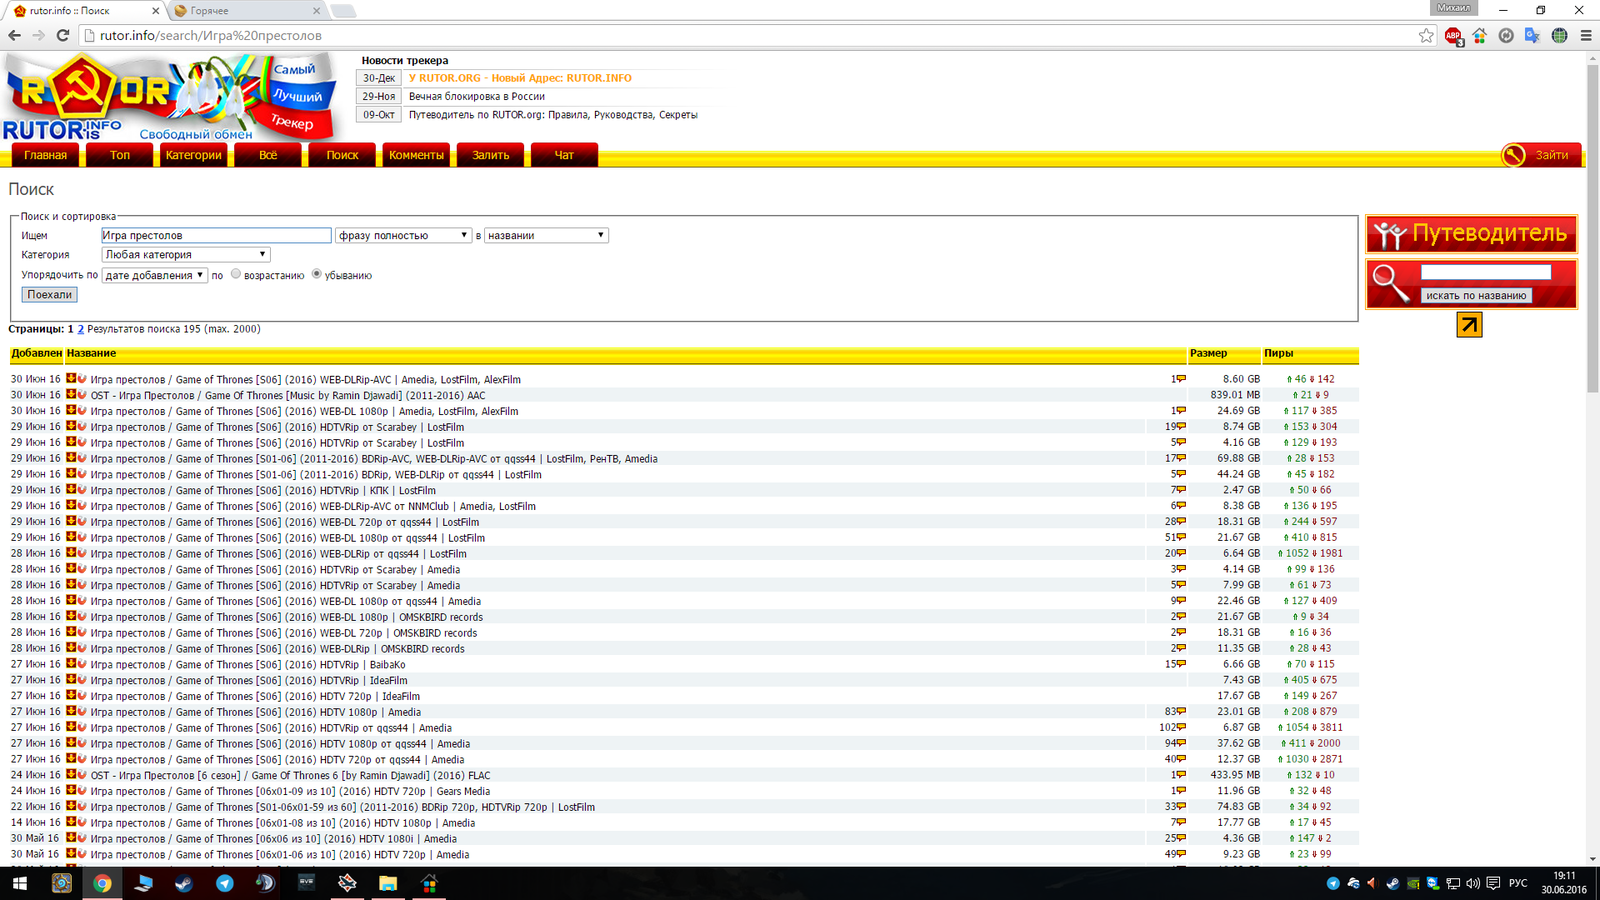Reload the page with the refresh icon
This screenshot has height=900, width=1600.
click(x=62, y=35)
